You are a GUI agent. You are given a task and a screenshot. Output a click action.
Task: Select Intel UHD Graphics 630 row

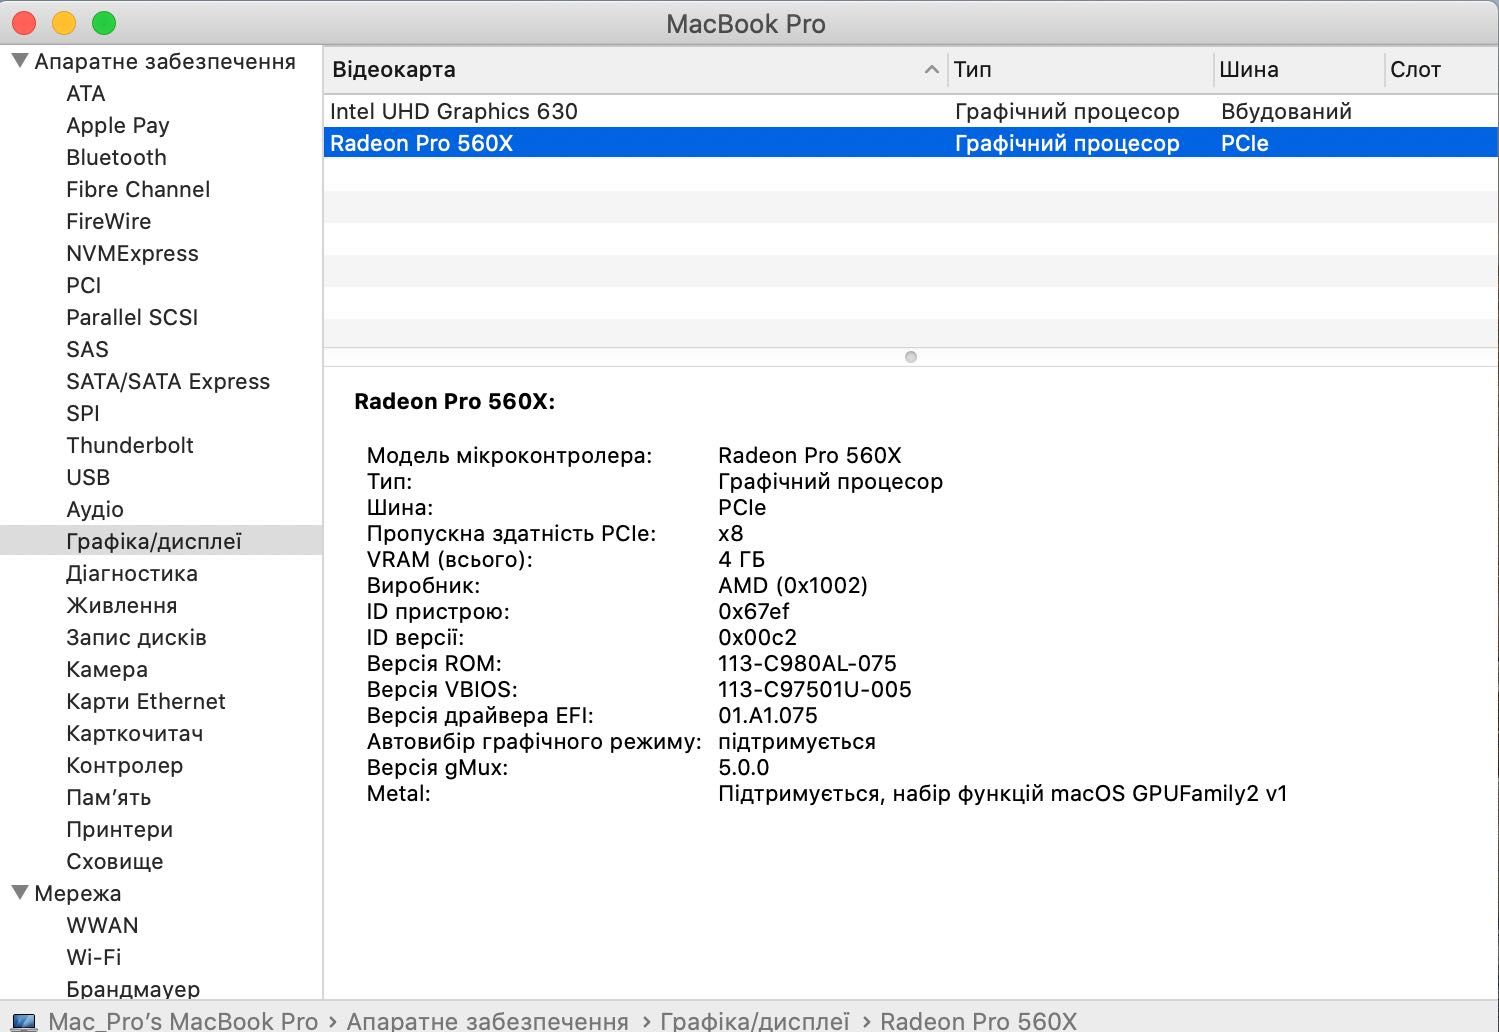coord(910,111)
